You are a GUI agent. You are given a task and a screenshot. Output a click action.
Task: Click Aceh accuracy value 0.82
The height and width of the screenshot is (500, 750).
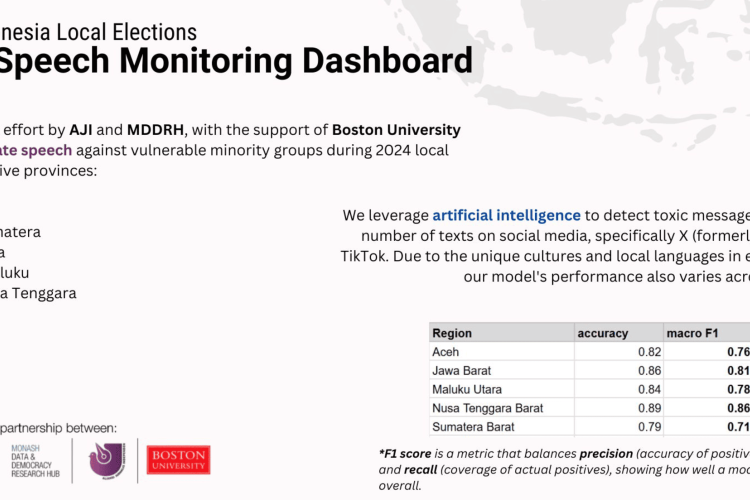[648, 352]
